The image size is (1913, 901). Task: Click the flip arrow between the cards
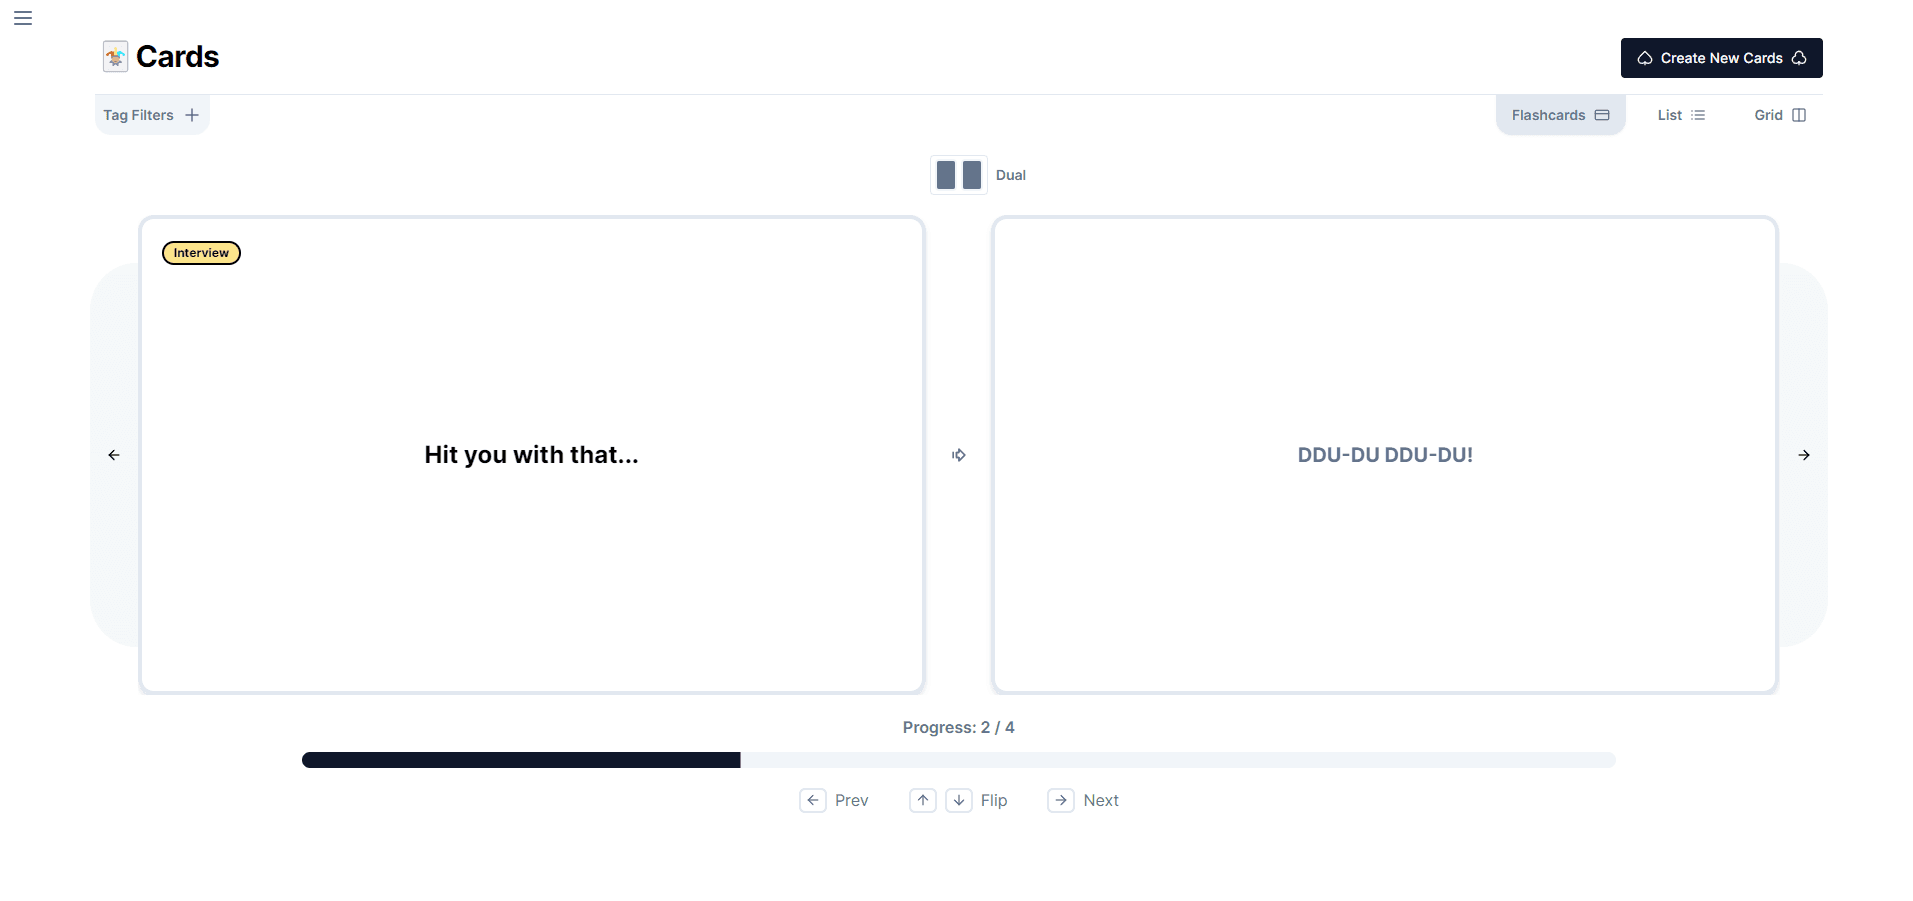coord(959,455)
